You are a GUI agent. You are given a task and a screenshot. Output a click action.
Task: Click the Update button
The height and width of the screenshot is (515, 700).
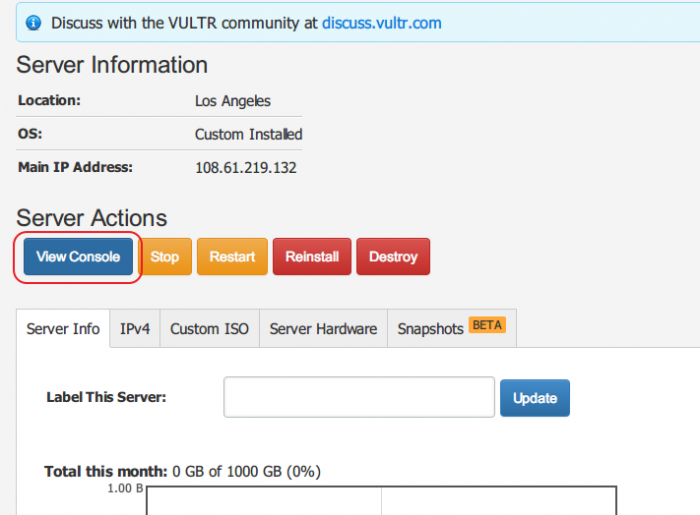tap(535, 398)
